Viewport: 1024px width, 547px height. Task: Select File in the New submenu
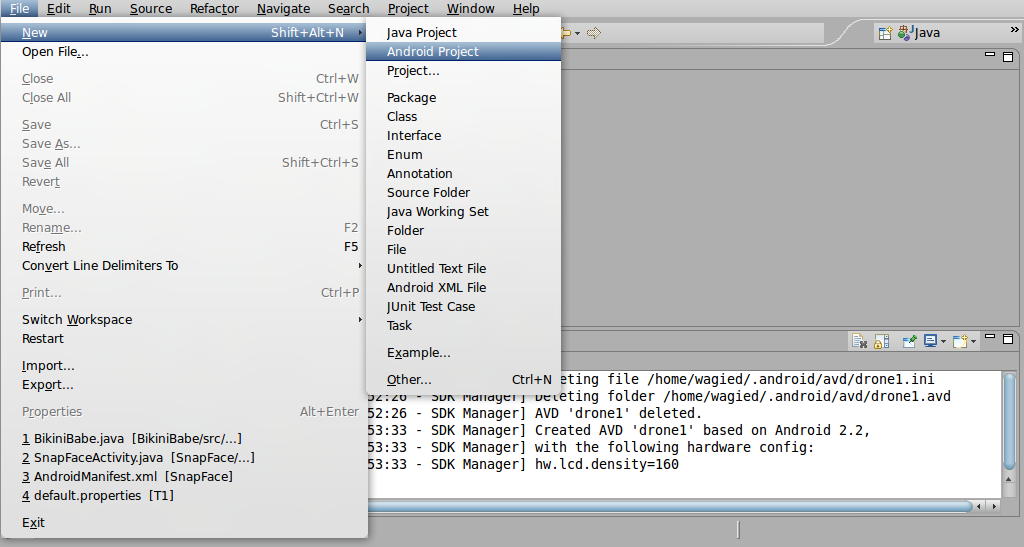click(x=464, y=249)
